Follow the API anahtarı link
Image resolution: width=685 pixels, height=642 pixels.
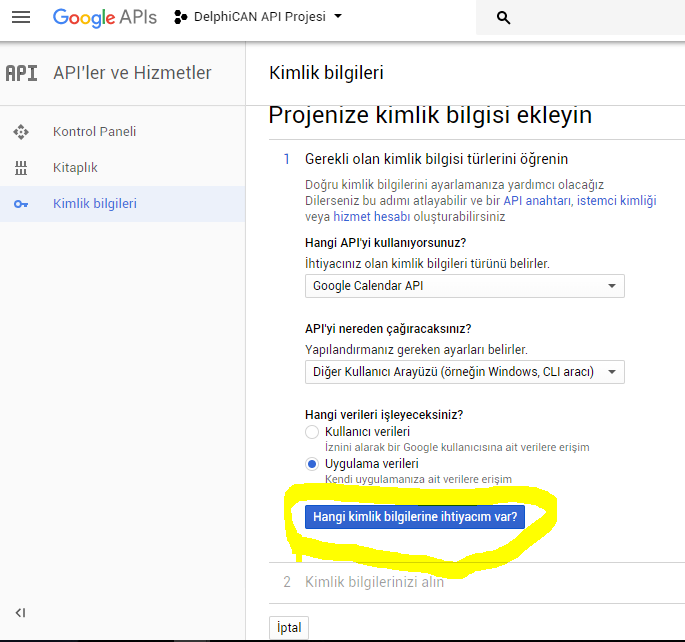click(x=537, y=200)
